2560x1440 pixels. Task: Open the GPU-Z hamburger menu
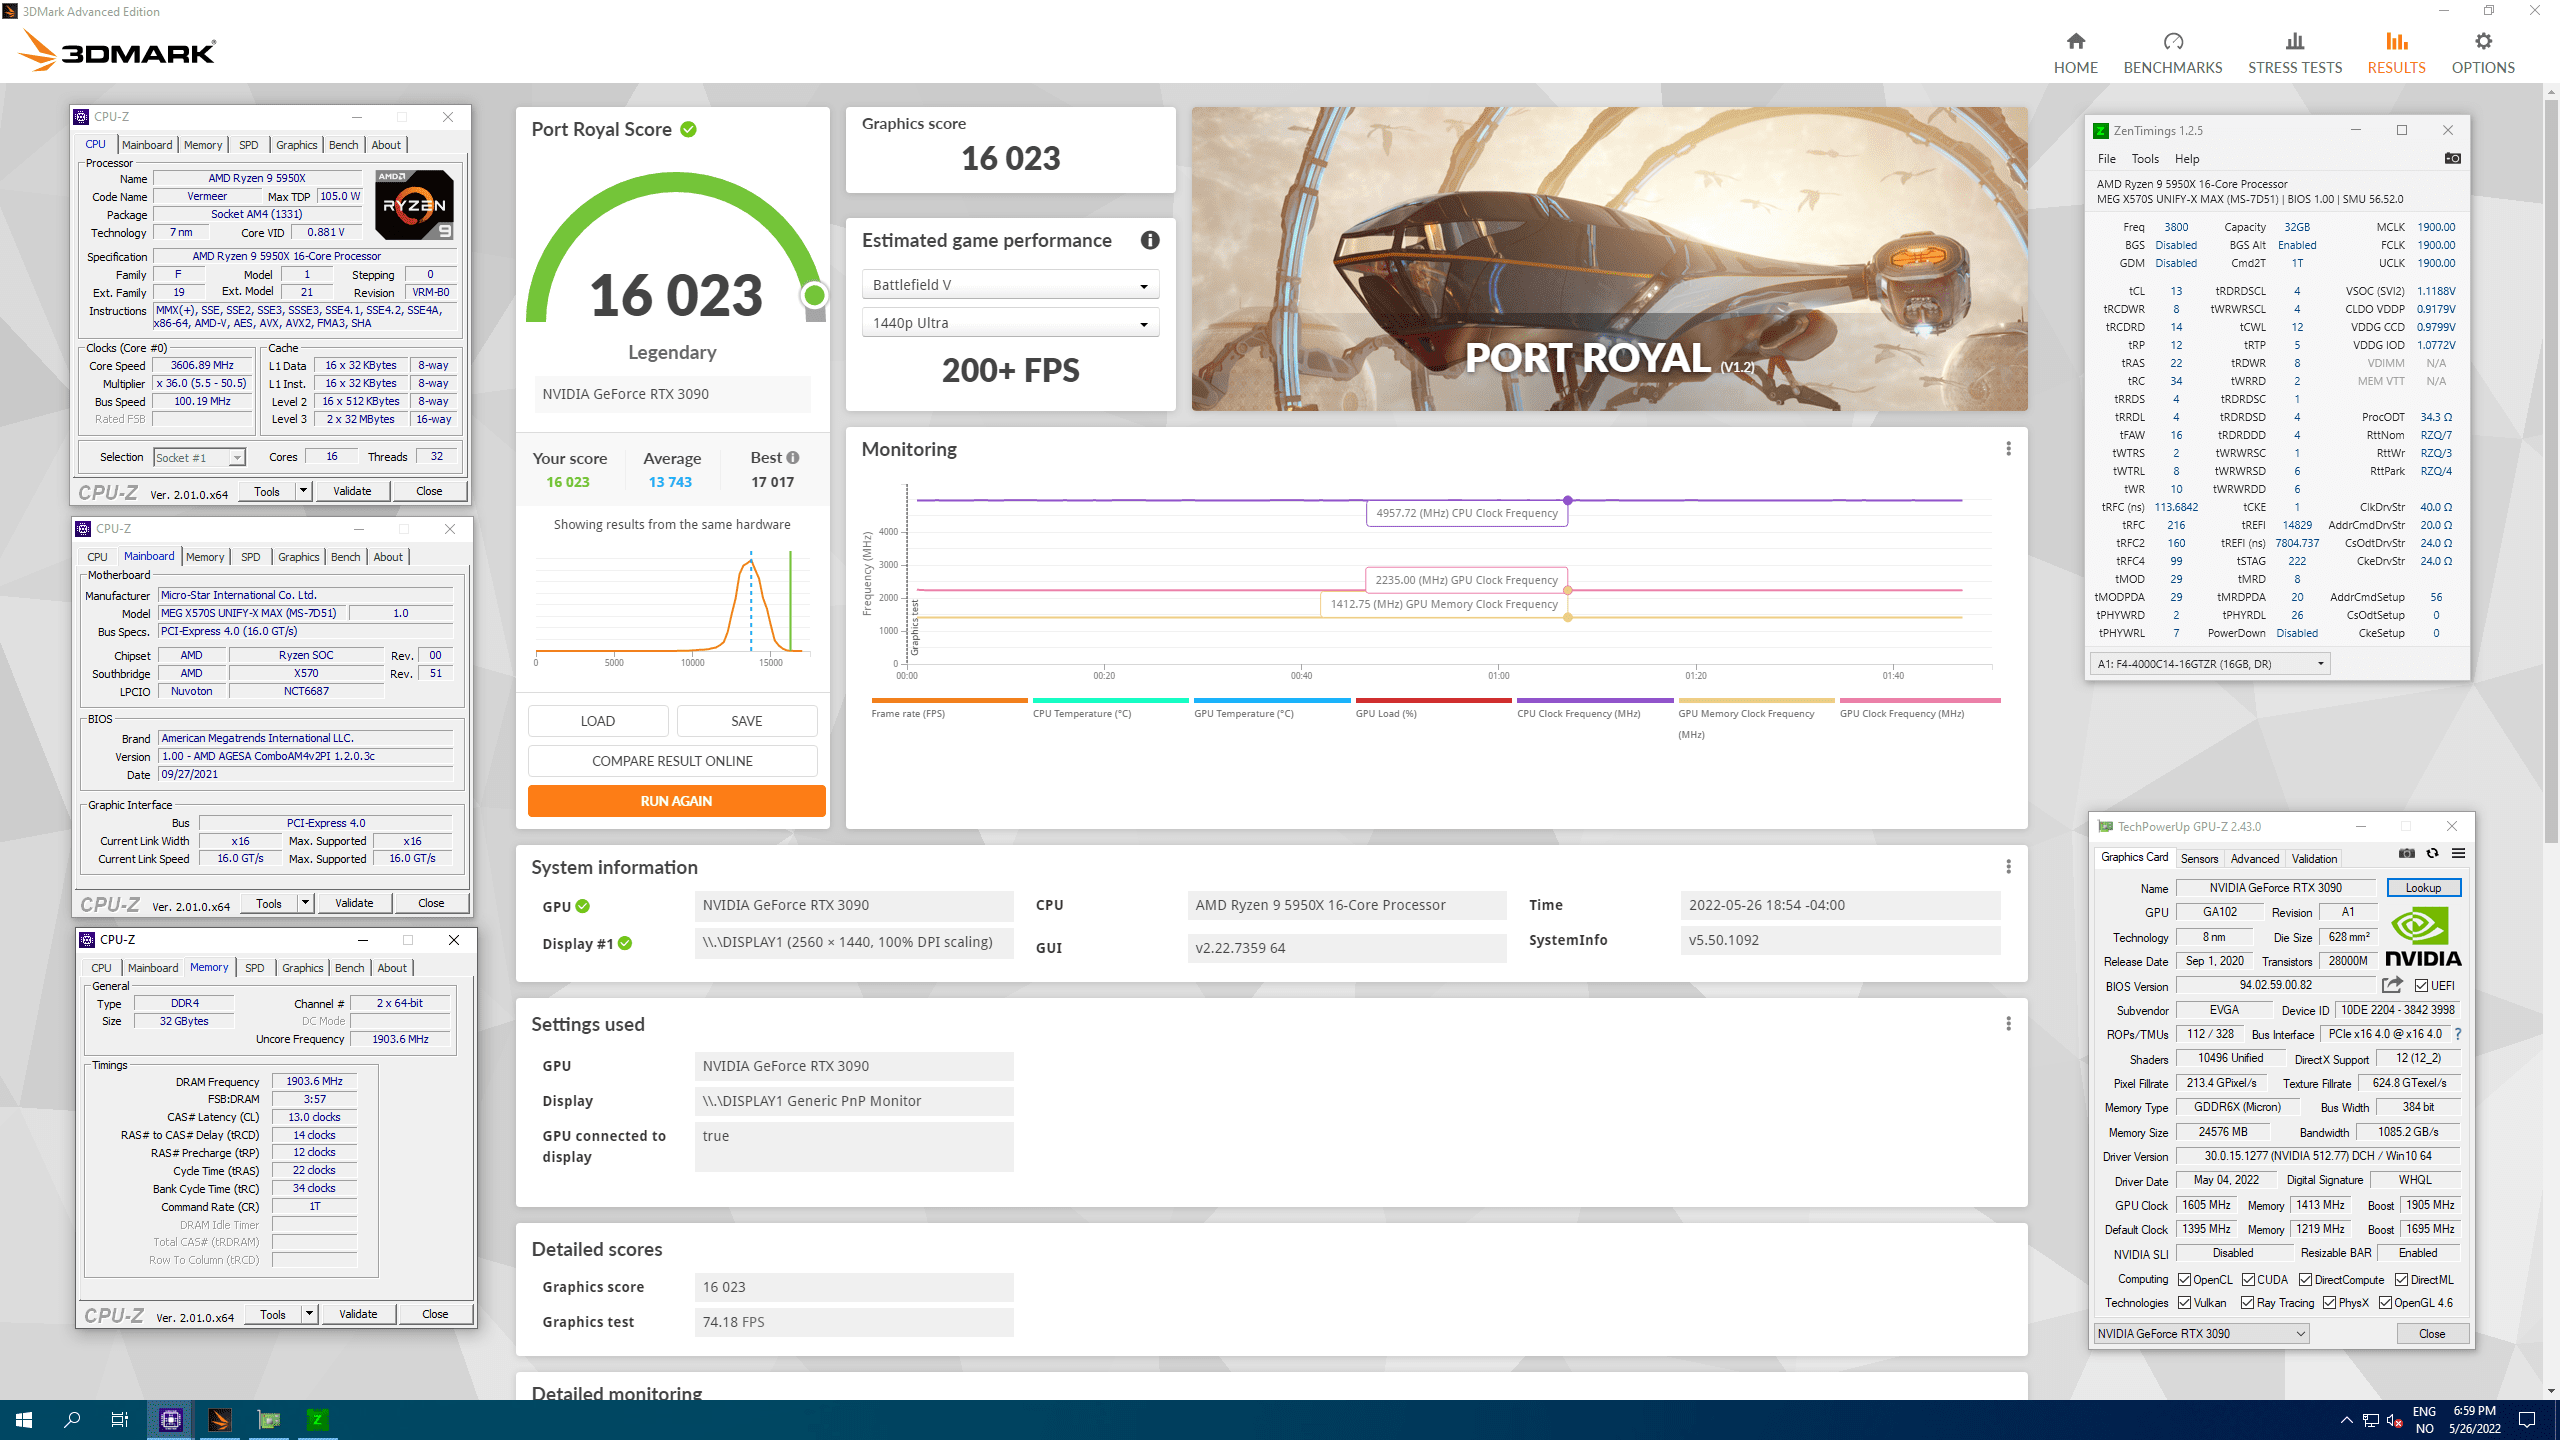pyautogui.click(x=2458, y=853)
